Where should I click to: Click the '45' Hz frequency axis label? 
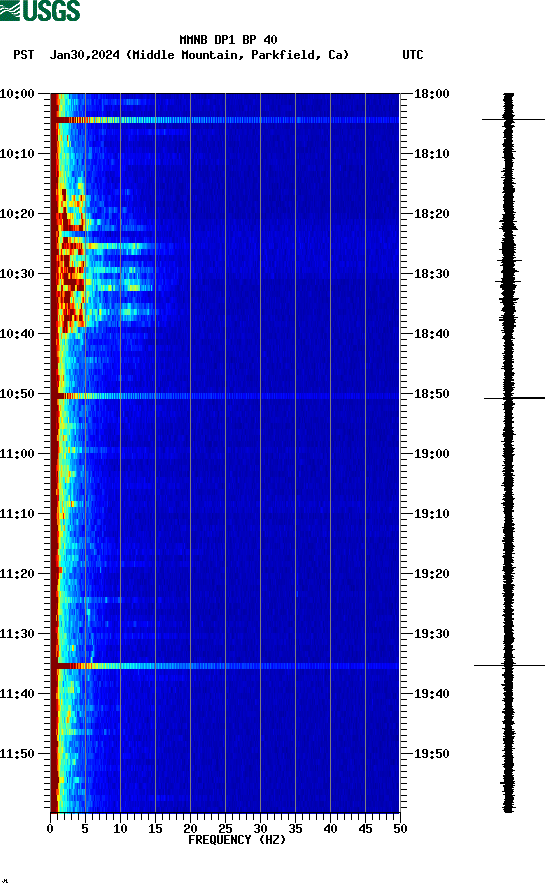click(365, 829)
